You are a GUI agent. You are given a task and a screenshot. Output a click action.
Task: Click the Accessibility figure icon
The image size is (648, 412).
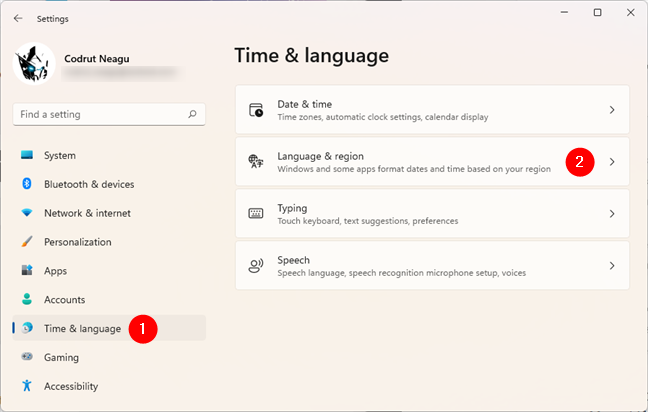(27, 386)
